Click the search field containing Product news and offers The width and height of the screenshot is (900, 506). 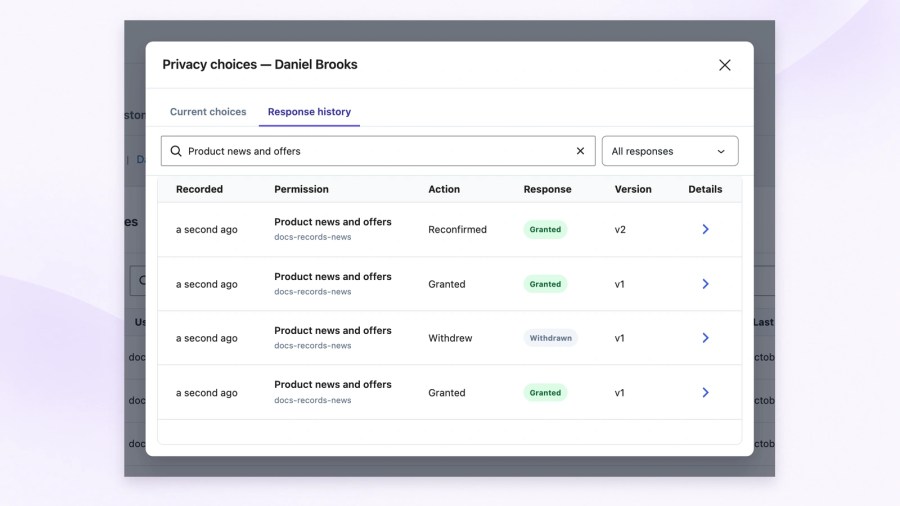378,151
